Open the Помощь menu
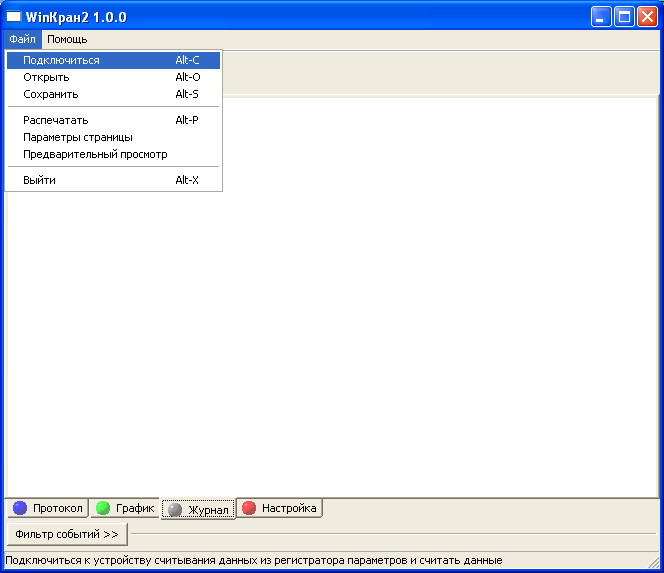 [x=67, y=39]
